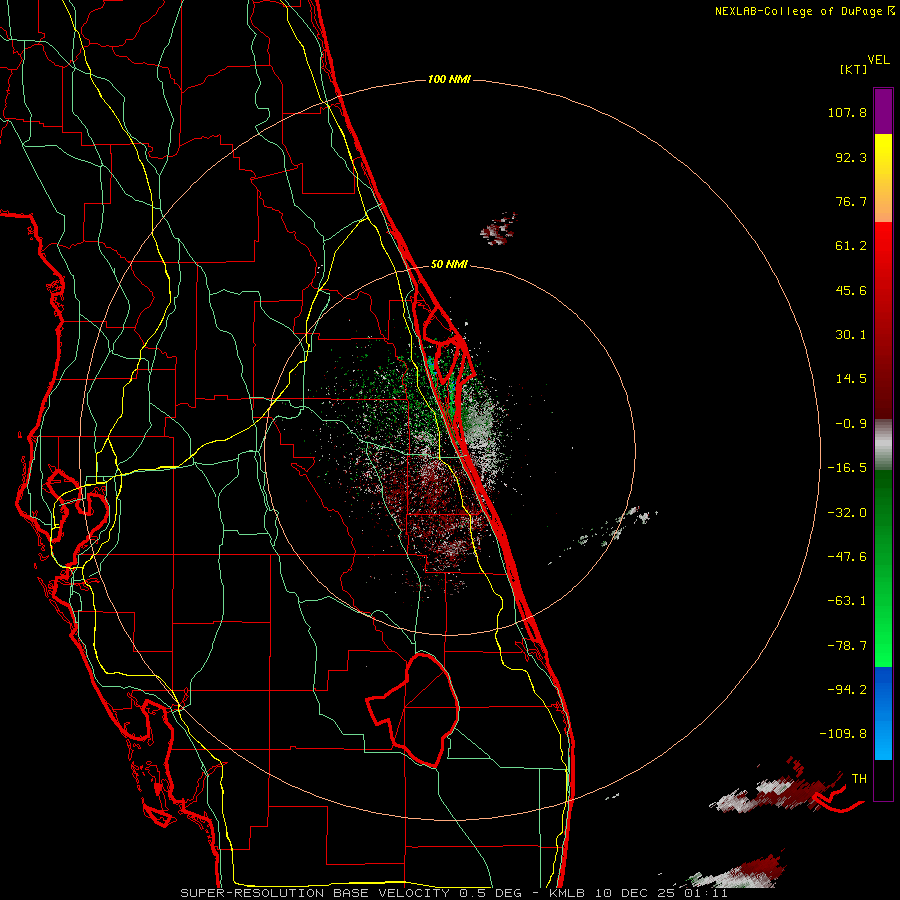Select the 107.8 velocity scale value
The image size is (900, 900).
(847, 112)
